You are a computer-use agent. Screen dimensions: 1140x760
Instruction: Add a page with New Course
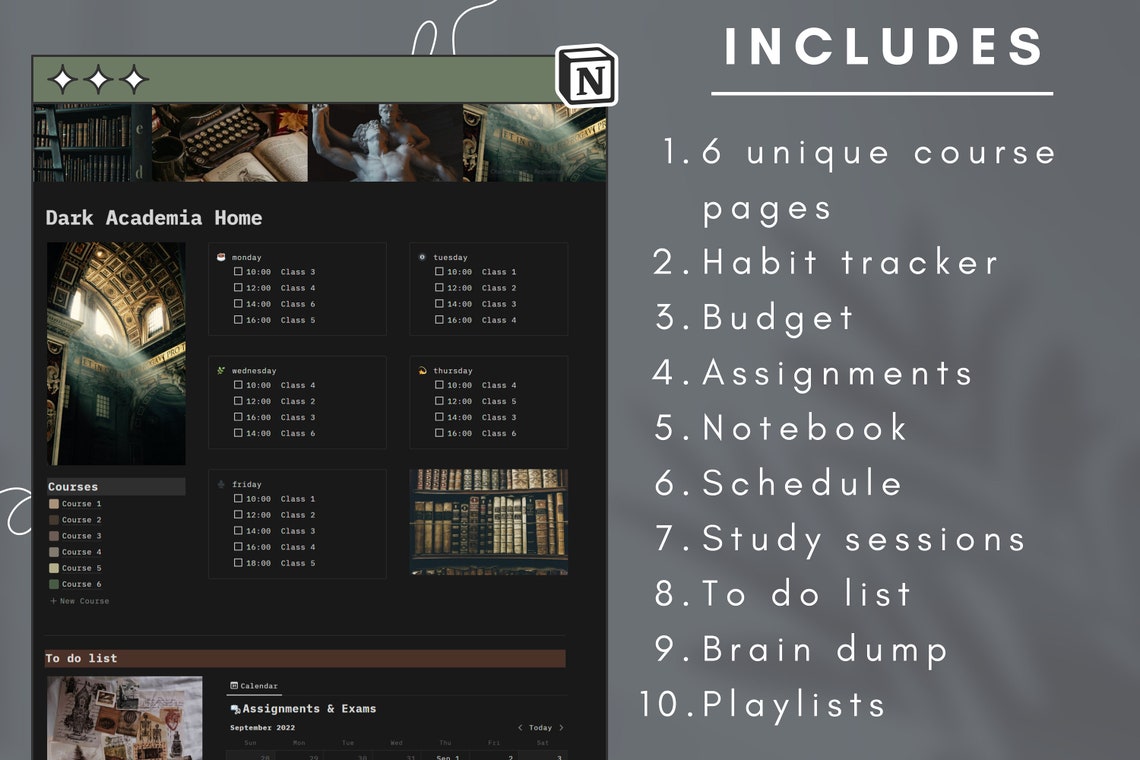[79, 601]
